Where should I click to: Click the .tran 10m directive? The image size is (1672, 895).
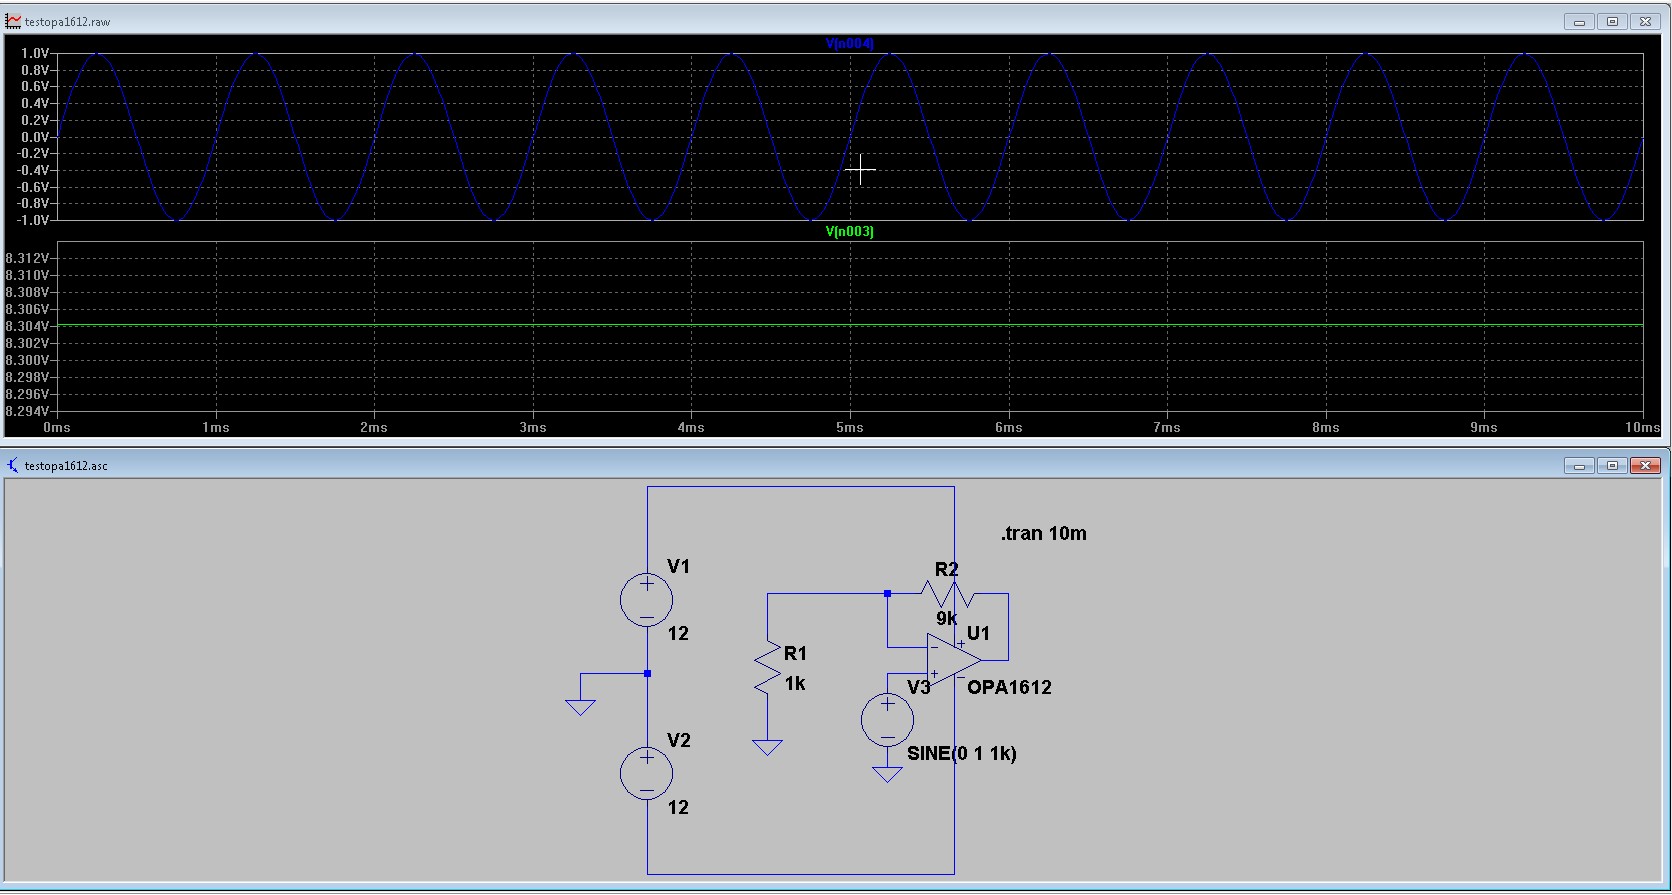point(1043,533)
